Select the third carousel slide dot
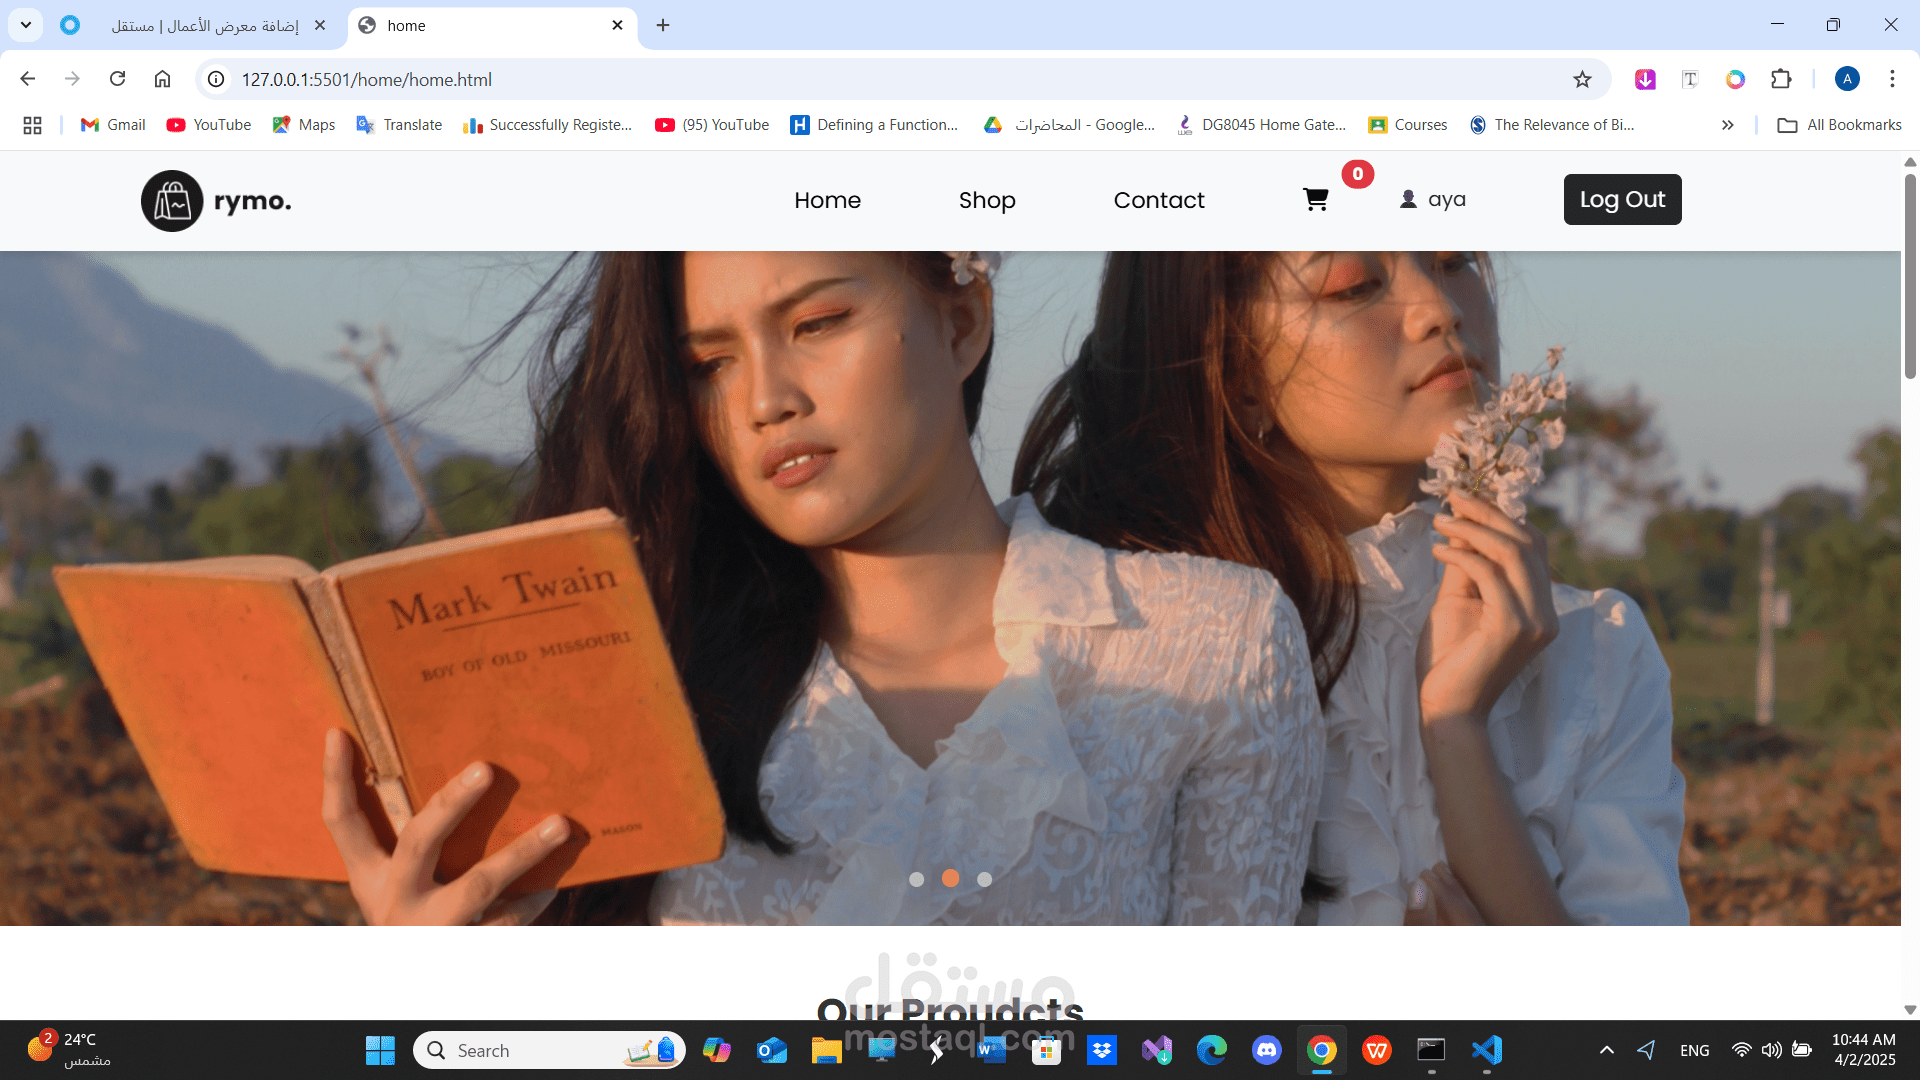This screenshot has height=1080, width=1920. [x=984, y=879]
